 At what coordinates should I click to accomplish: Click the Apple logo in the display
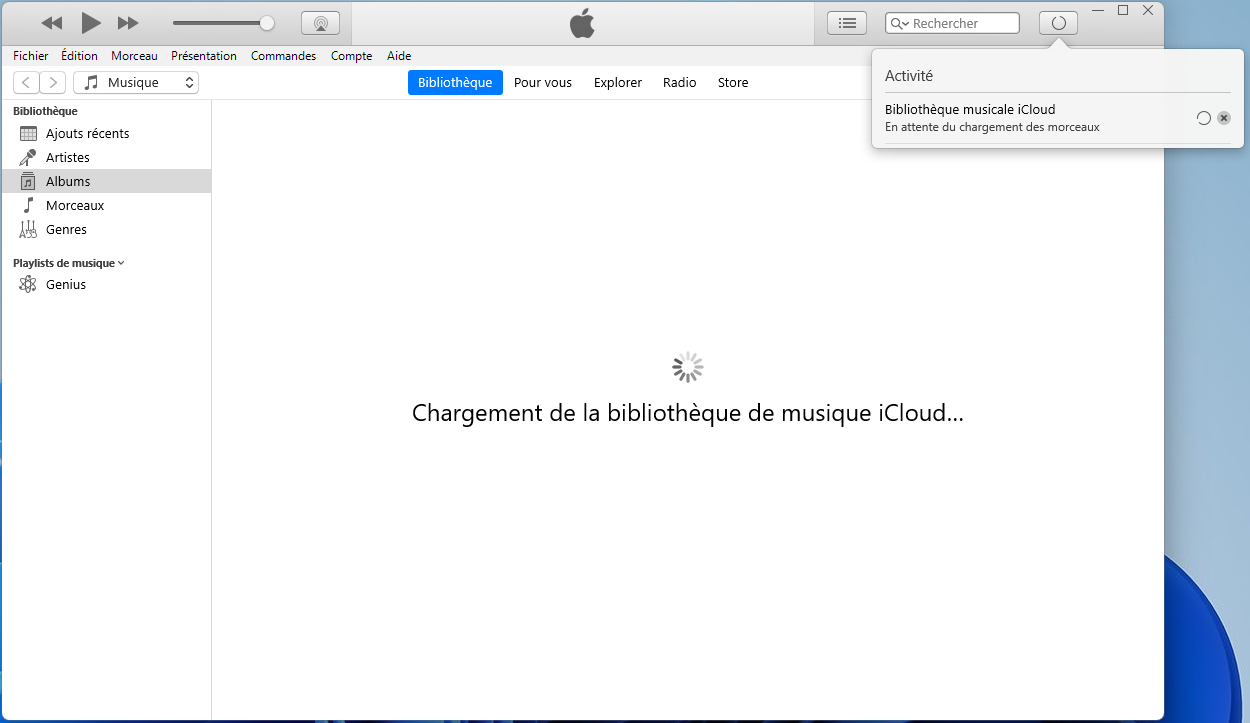point(583,23)
